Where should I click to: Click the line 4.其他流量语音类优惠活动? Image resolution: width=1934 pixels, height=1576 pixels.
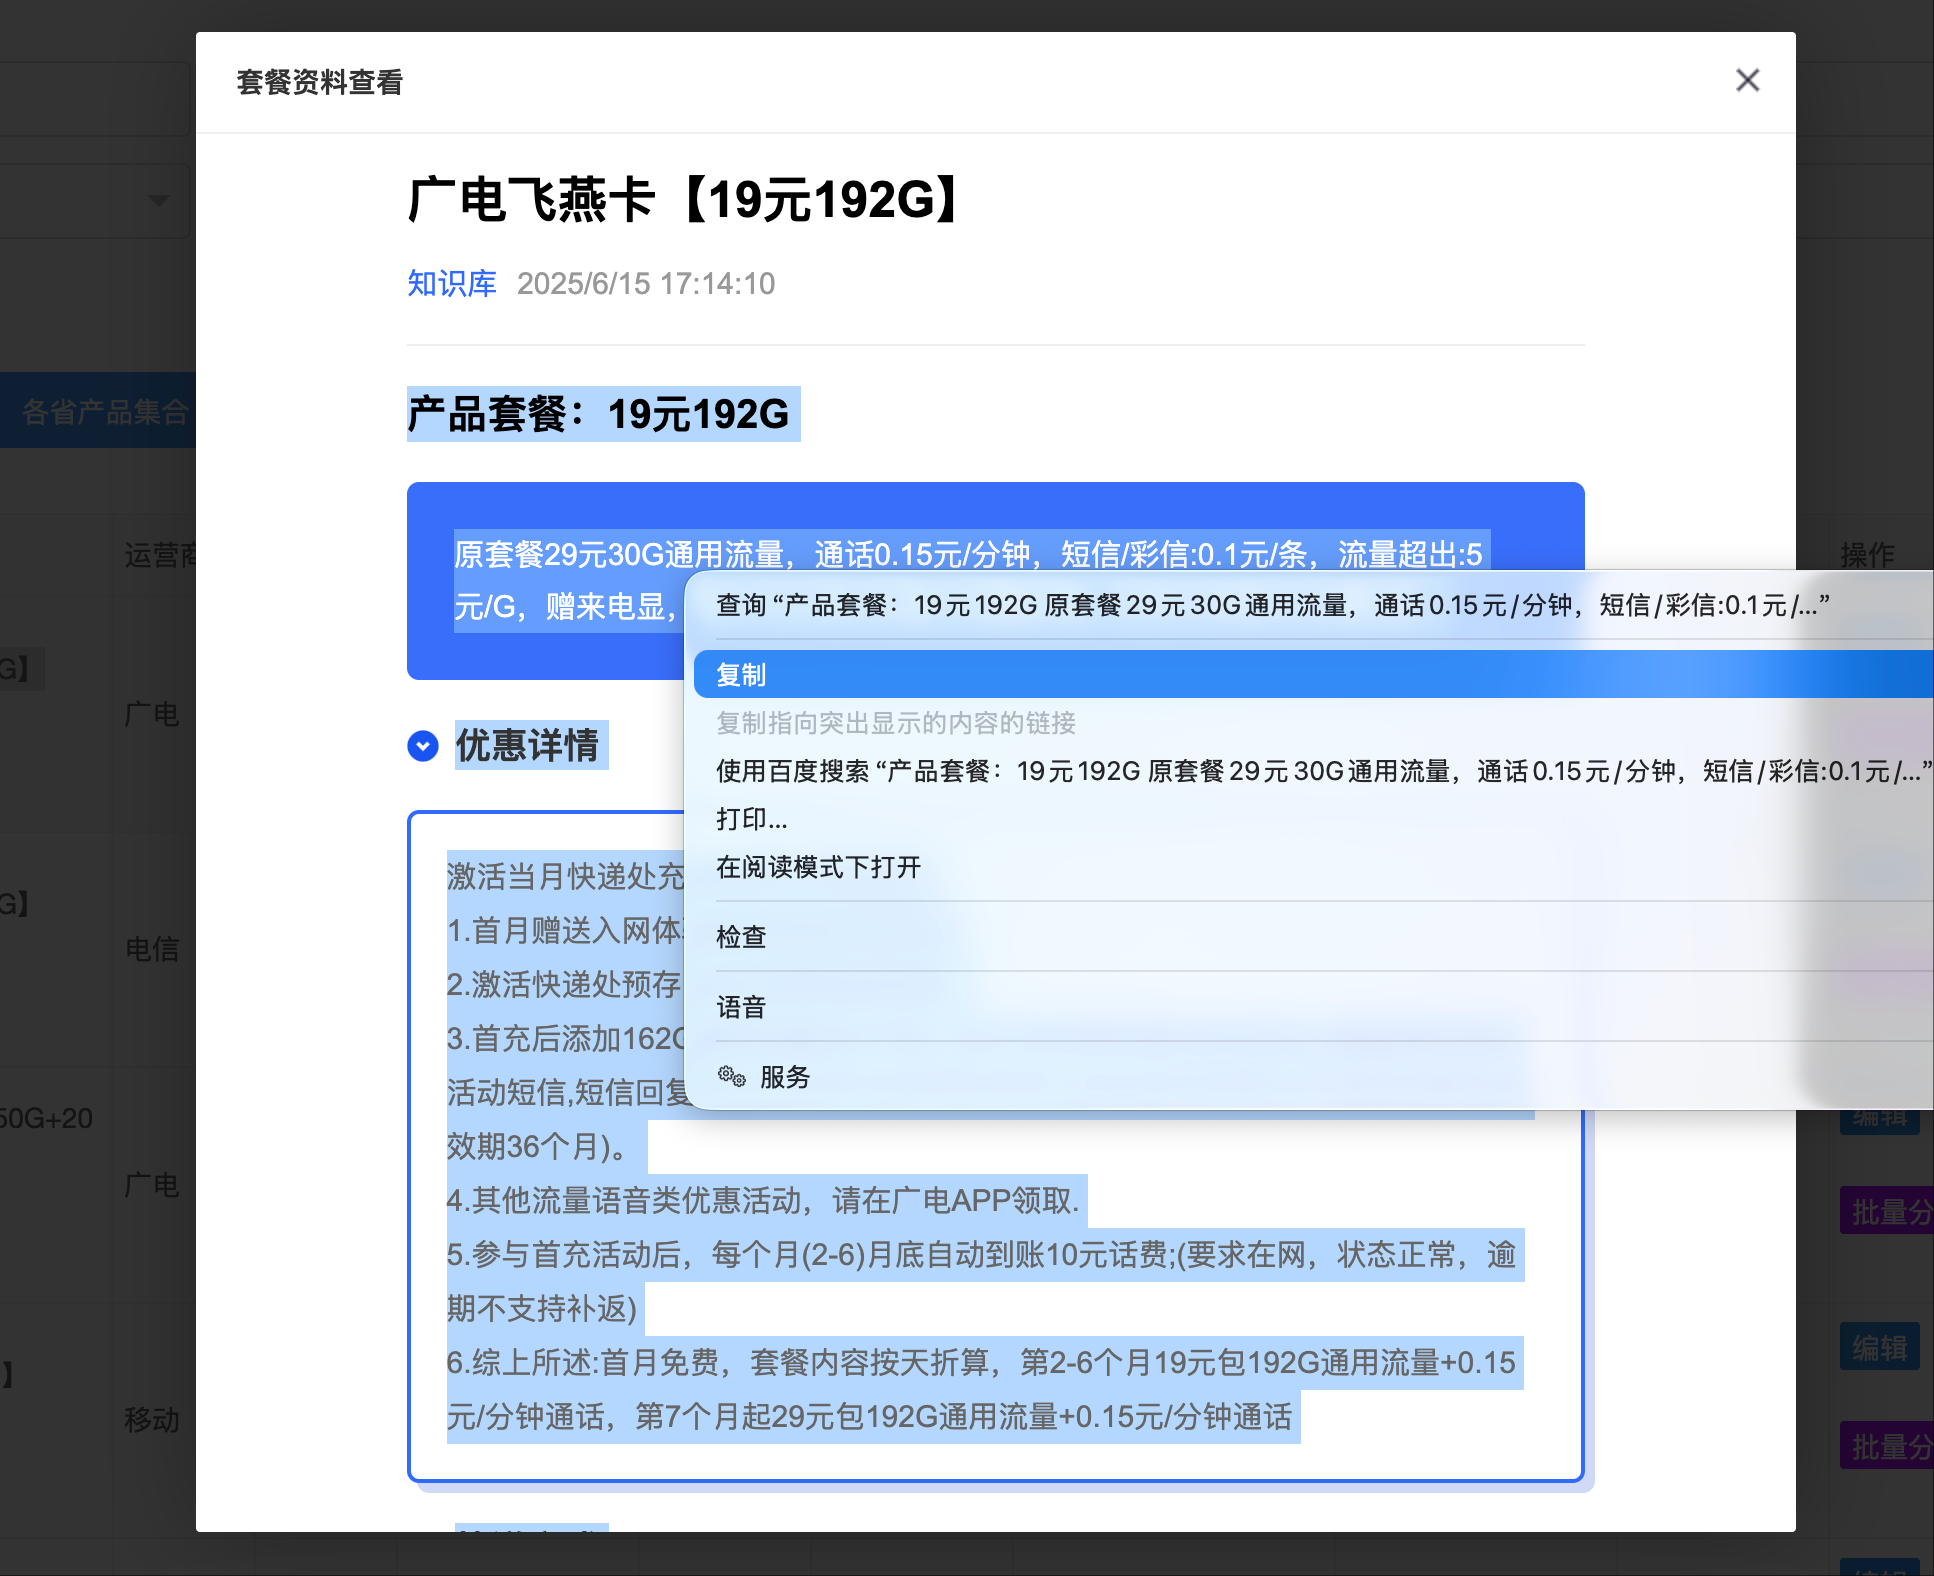[763, 1201]
